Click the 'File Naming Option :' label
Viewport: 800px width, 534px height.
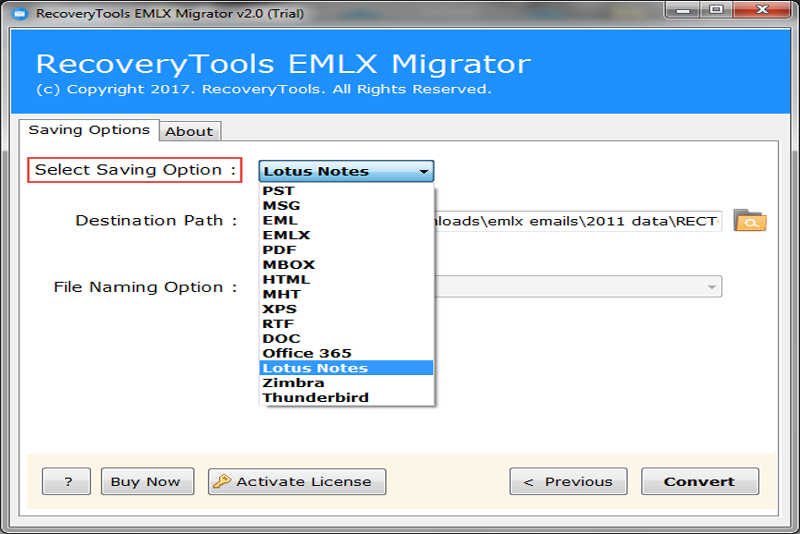tap(145, 287)
